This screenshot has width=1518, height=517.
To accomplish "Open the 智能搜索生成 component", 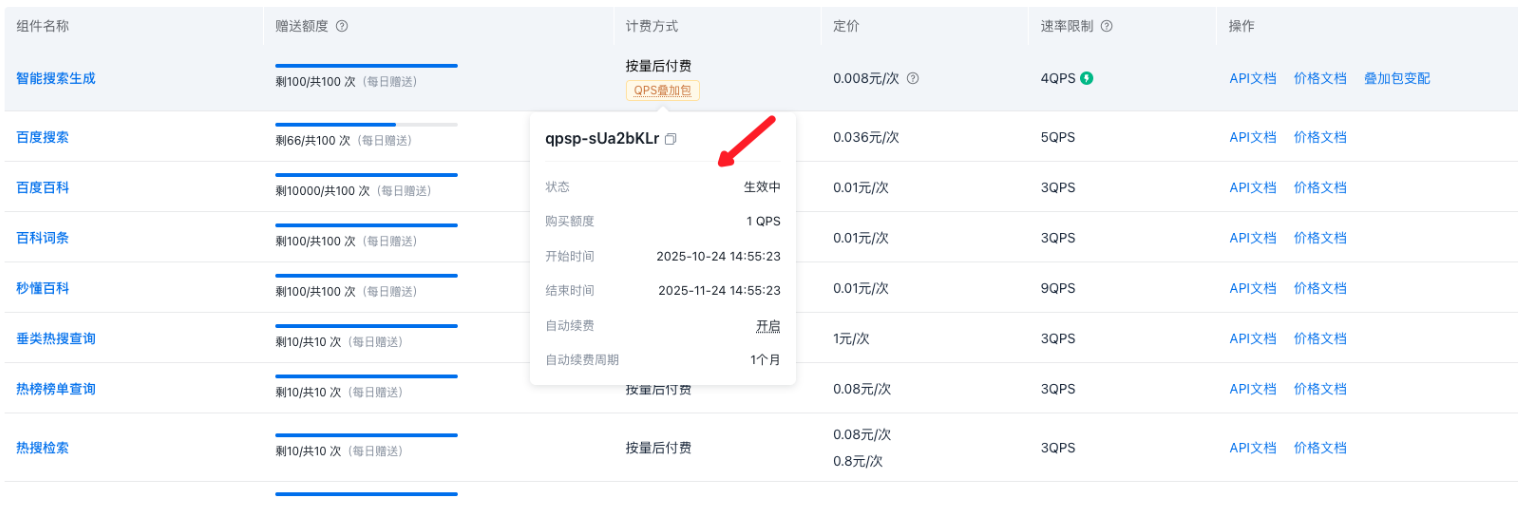I will tap(56, 78).
